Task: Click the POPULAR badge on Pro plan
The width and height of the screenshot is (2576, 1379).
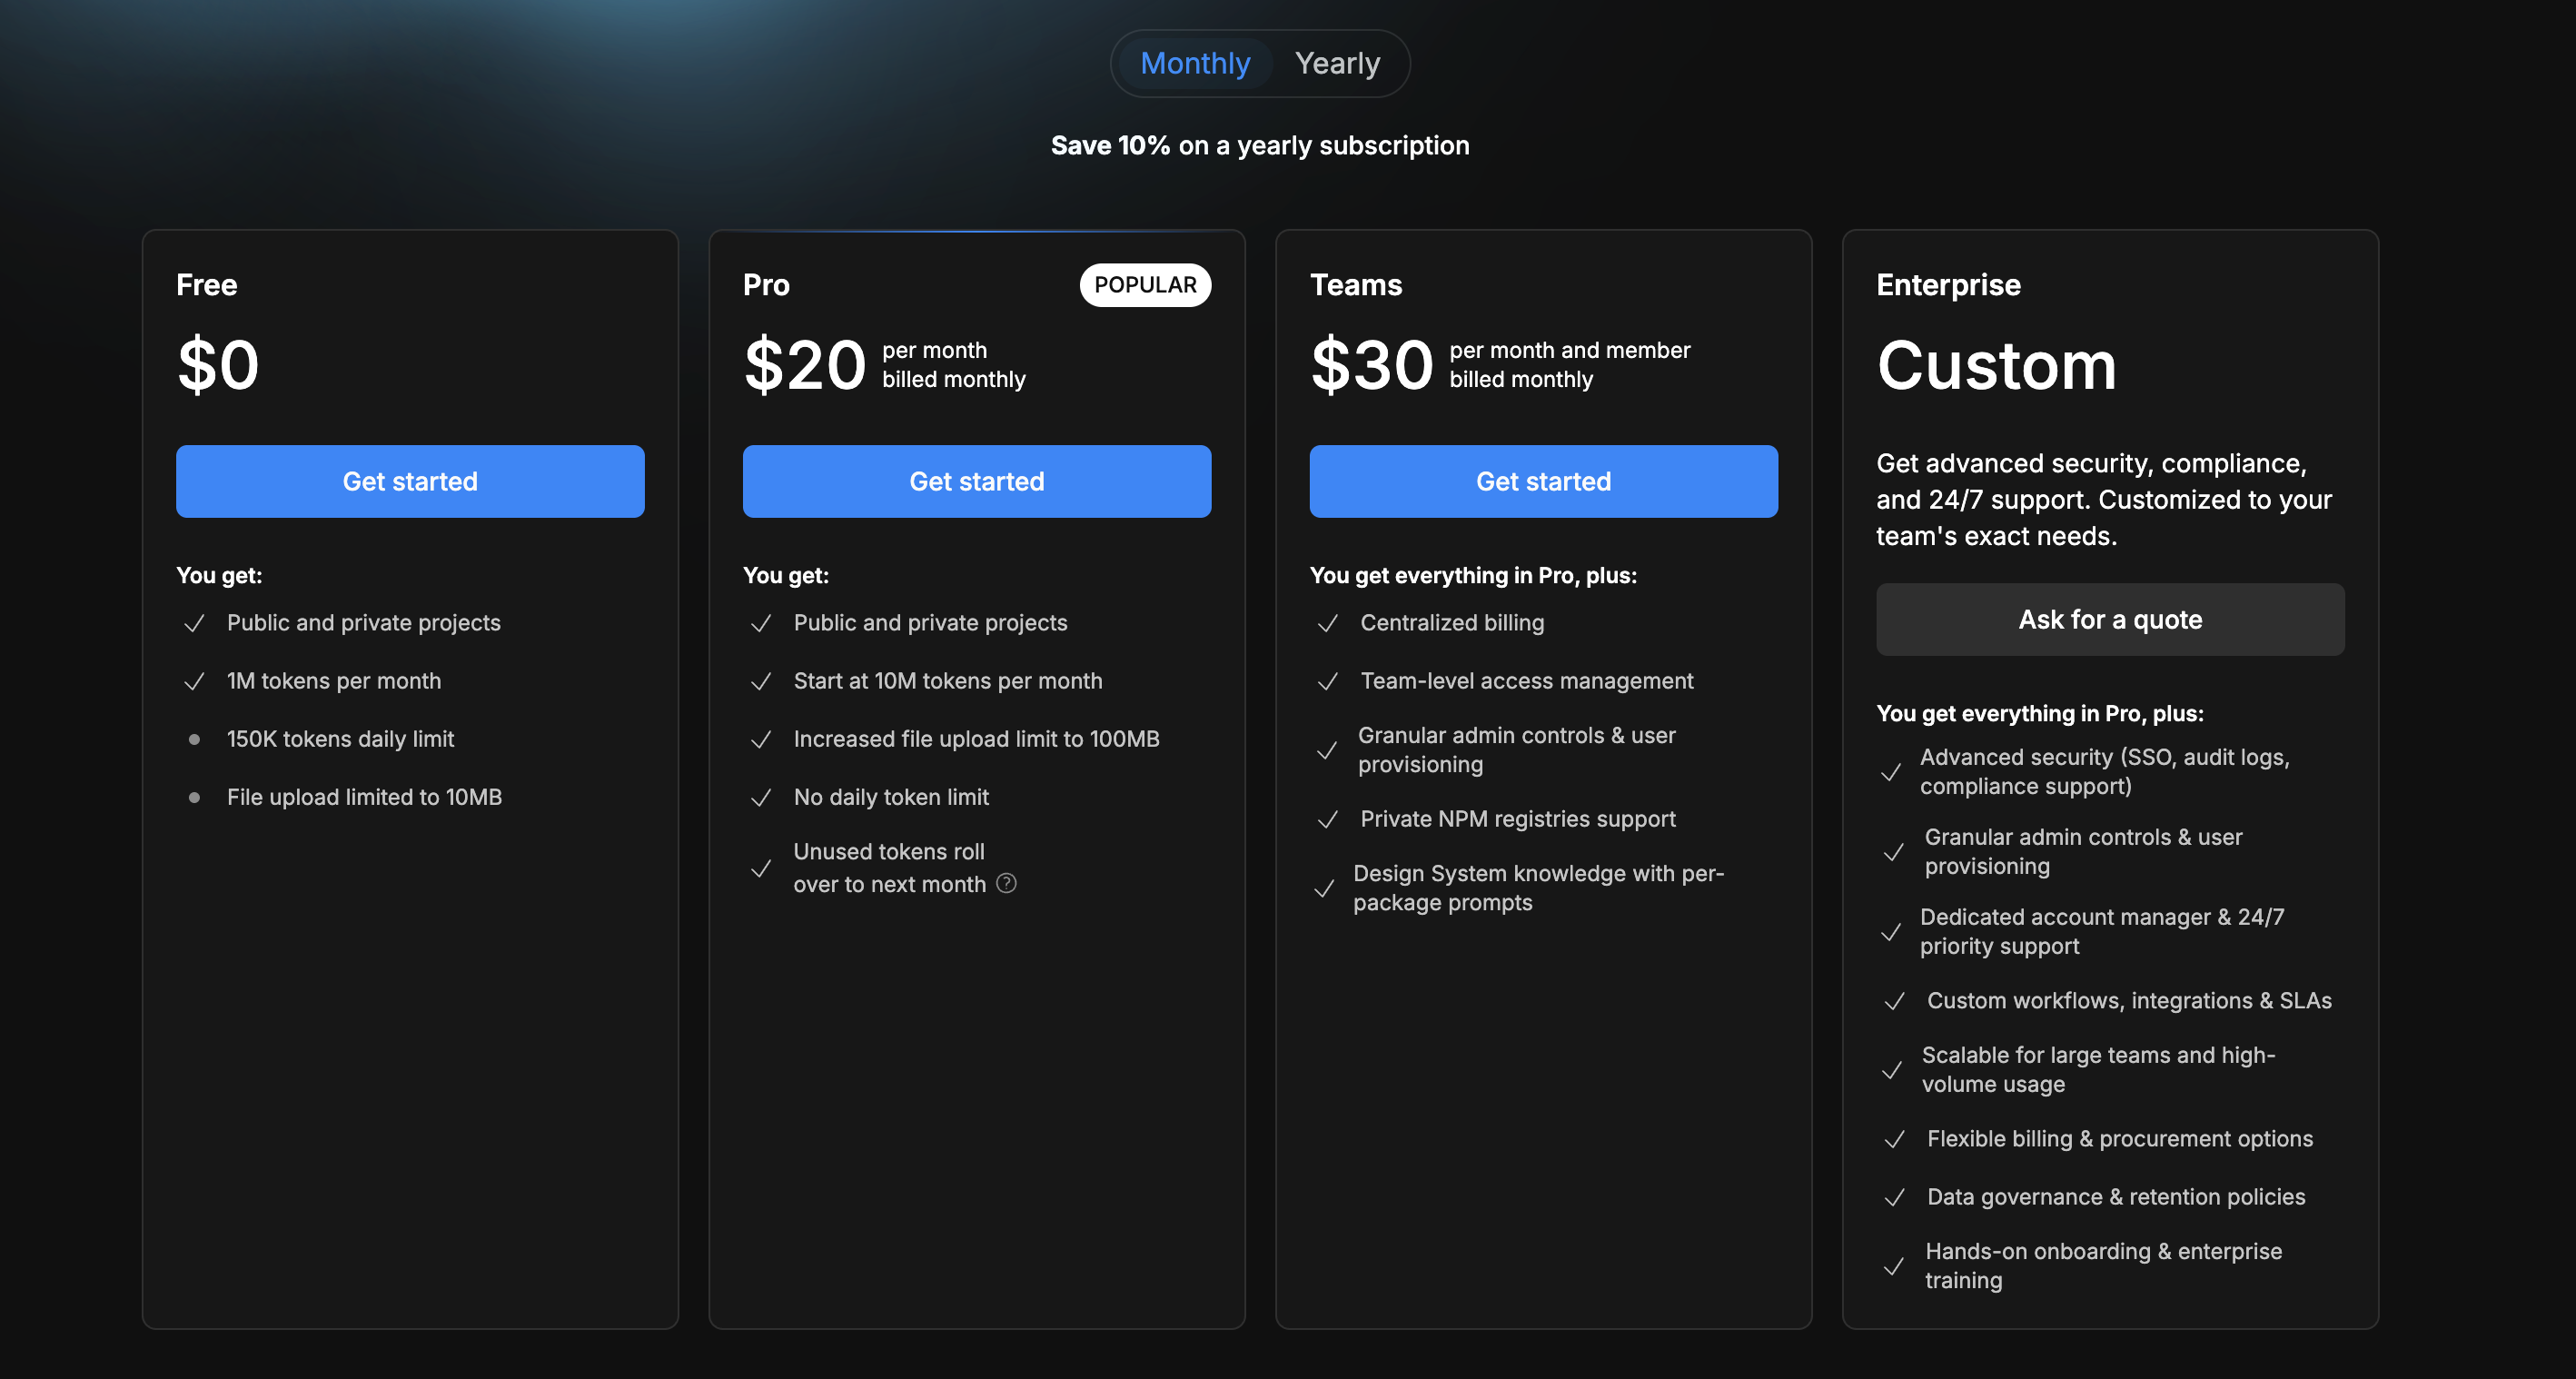Action: (x=1144, y=284)
